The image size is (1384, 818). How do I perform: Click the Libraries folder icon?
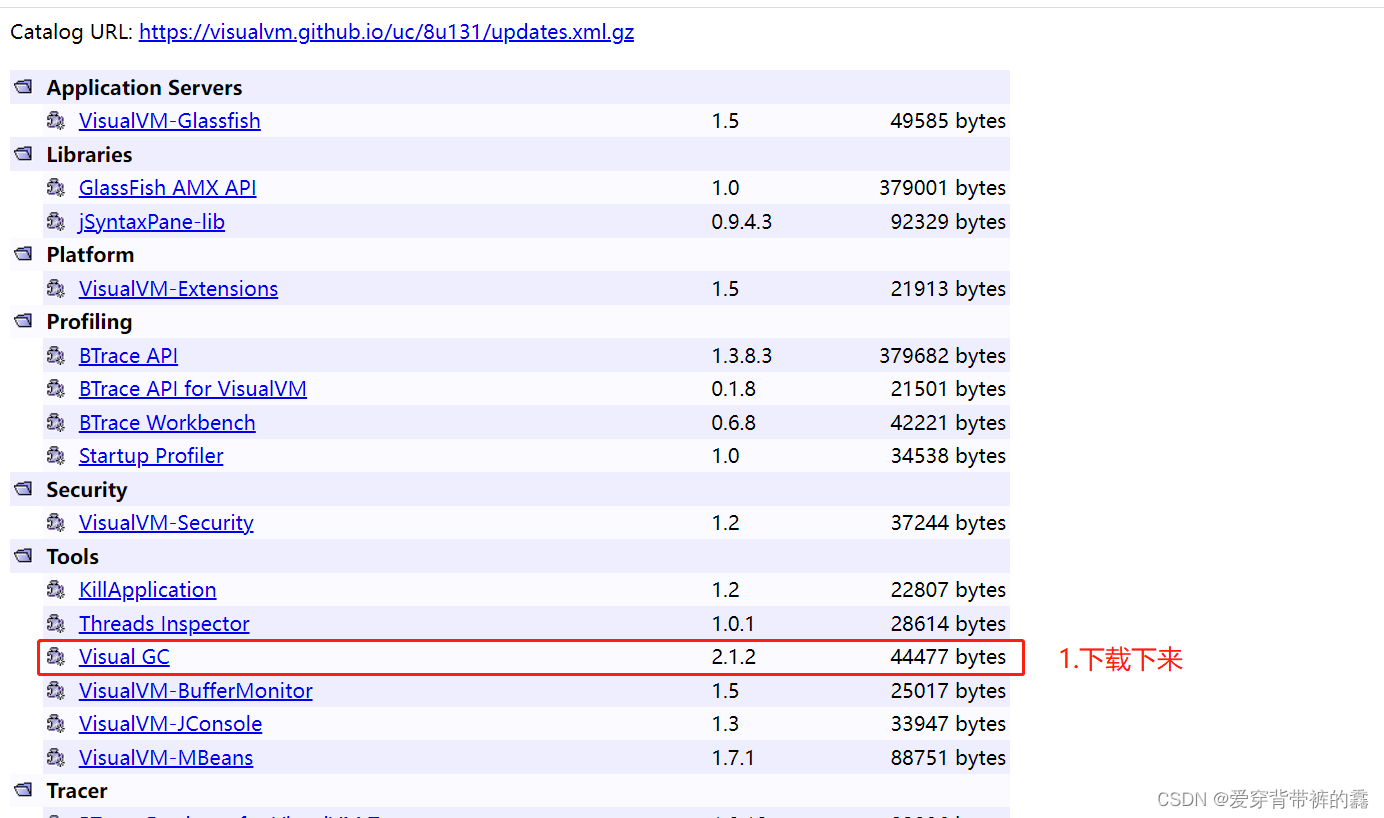[23, 155]
